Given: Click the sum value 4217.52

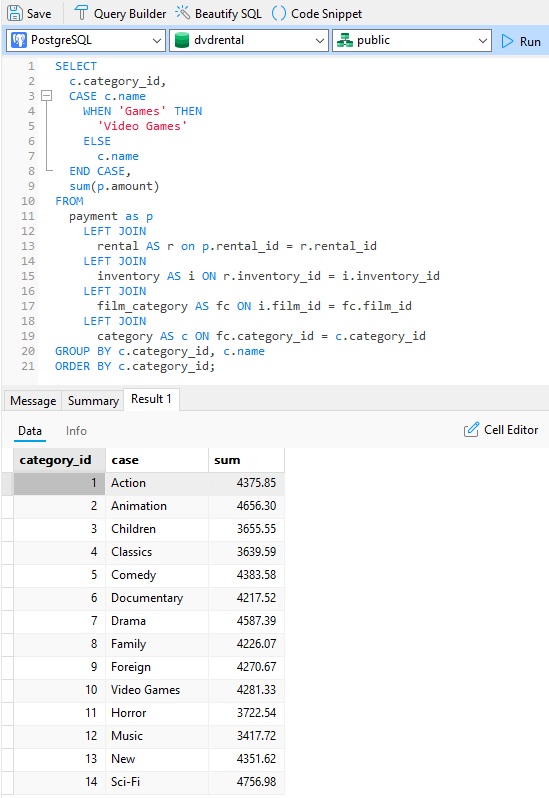Looking at the screenshot, I should pyautogui.click(x=246, y=598).
